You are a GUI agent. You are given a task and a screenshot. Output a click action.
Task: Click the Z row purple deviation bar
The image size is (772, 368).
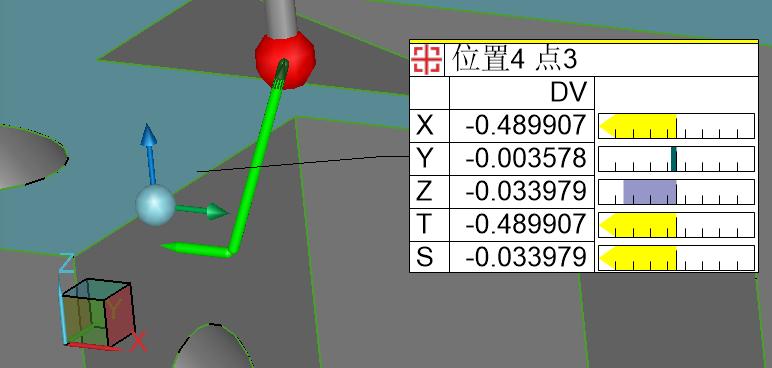coord(650,192)
